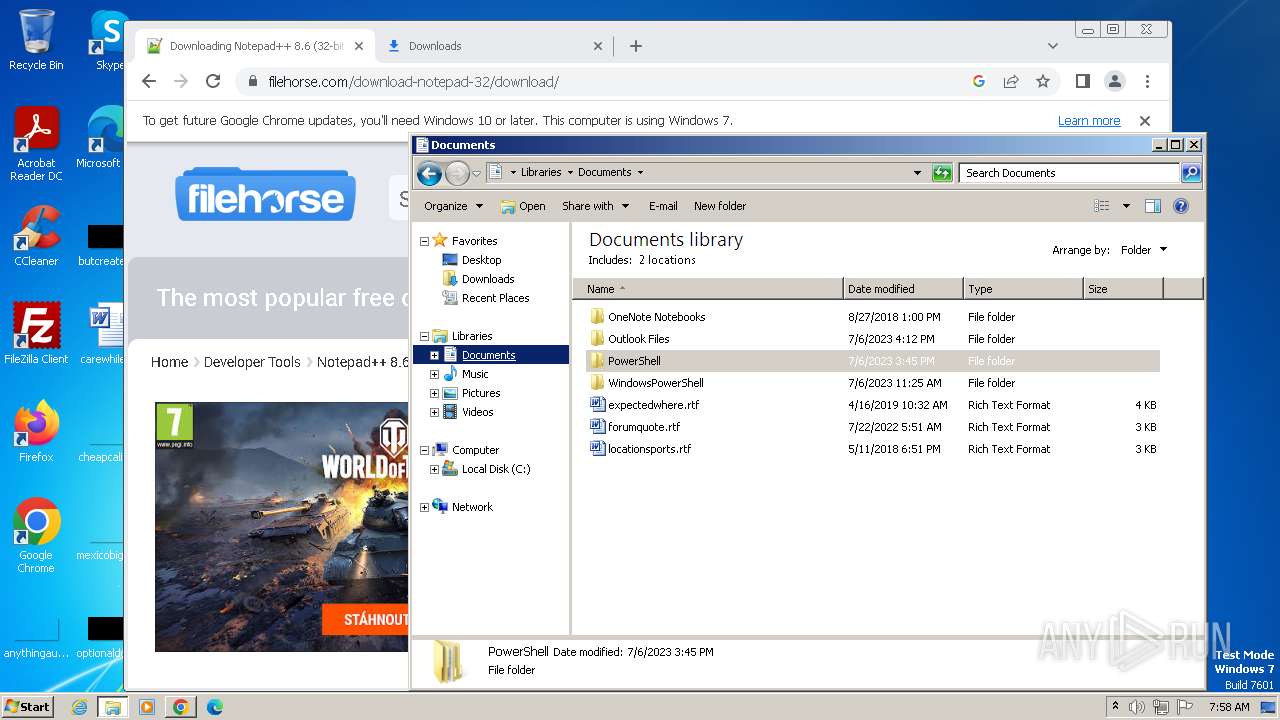Expand the Videos library tree node
This screenshot has height=720, width=1280.
click(434, 412)
